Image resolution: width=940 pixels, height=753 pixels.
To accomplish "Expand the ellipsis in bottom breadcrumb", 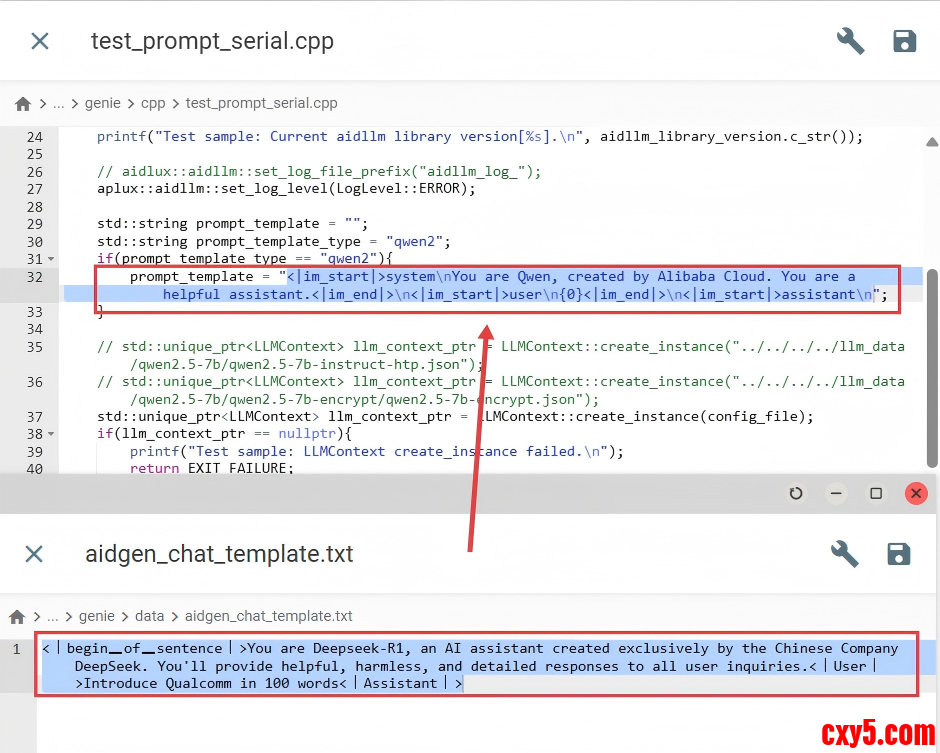I will coord(54,617).
